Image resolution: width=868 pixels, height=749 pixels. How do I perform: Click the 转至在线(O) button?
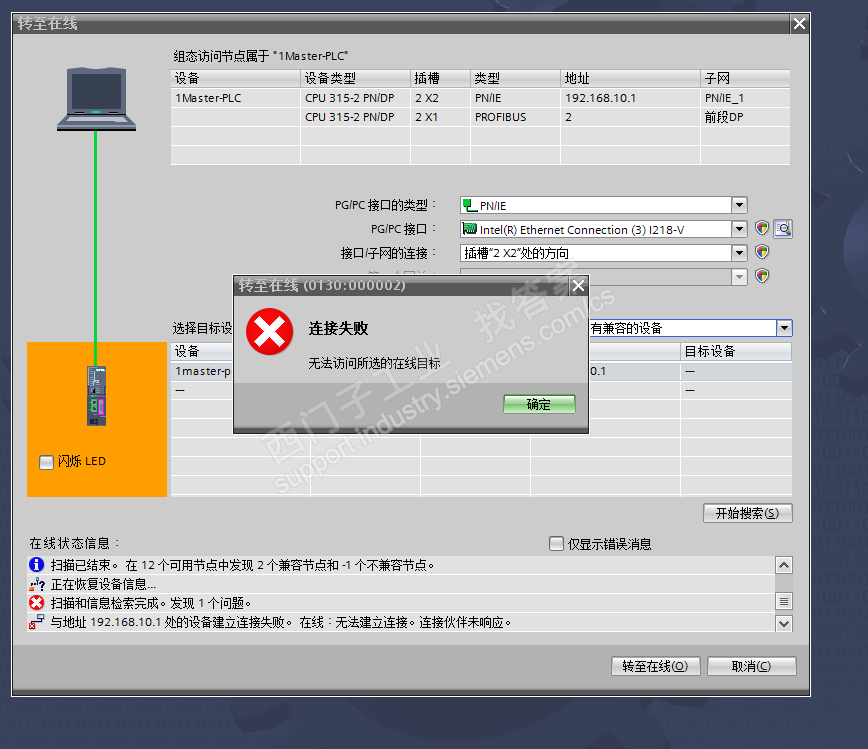click(655, 666)
